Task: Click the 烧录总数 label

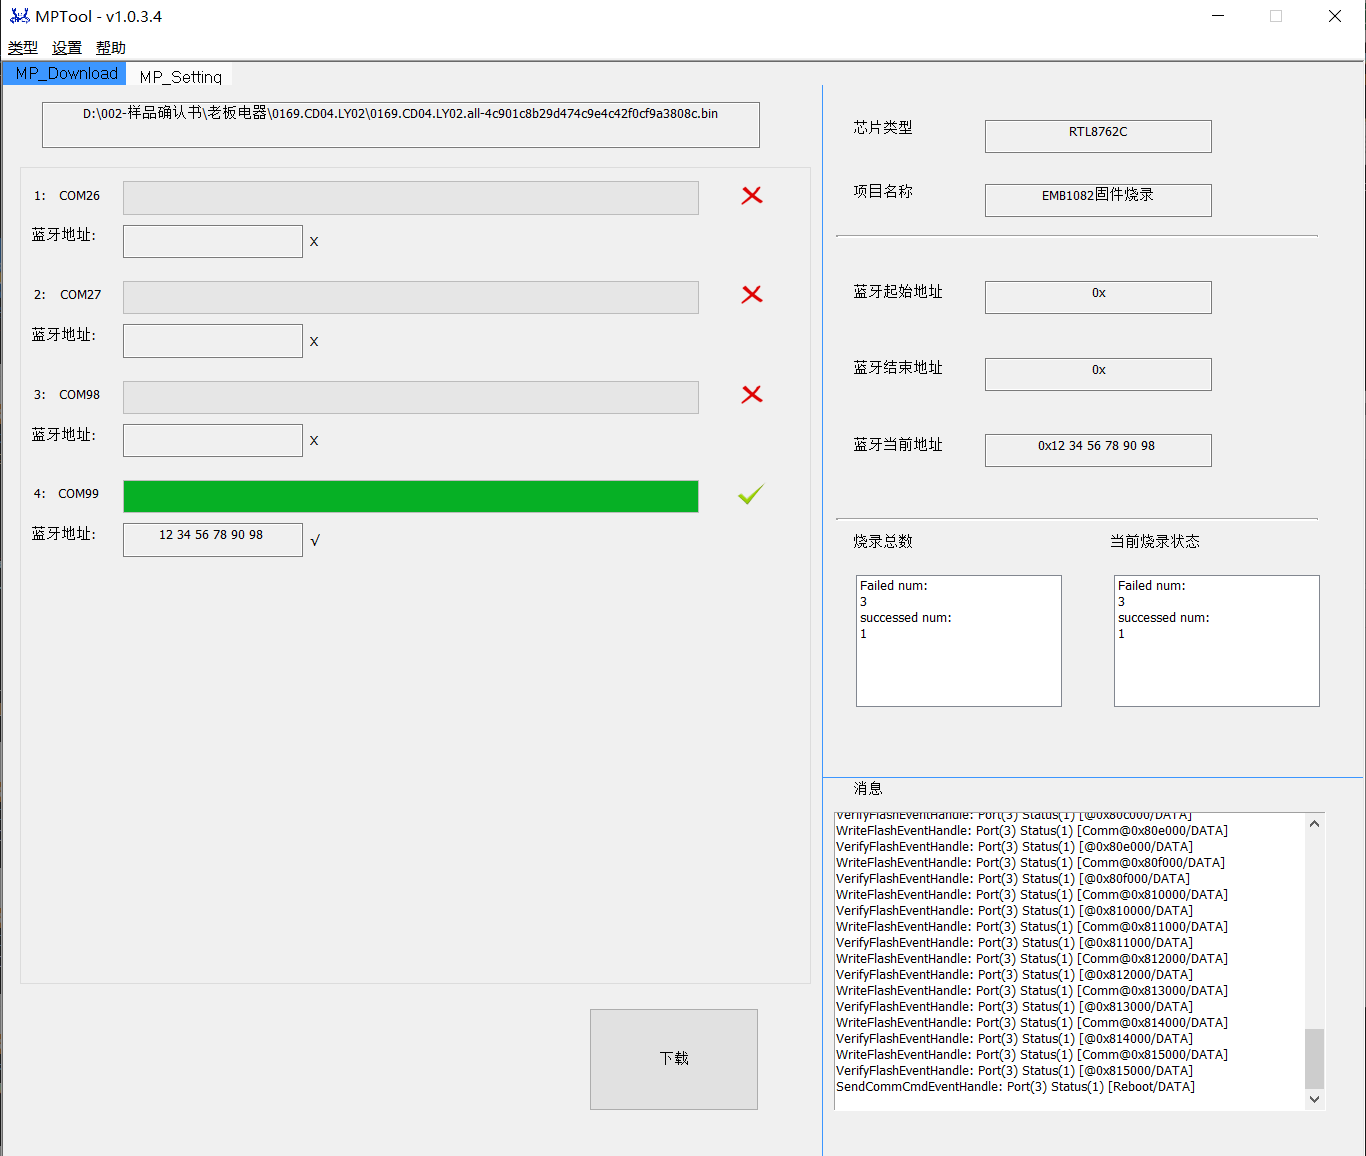Action: click(883, 542)
